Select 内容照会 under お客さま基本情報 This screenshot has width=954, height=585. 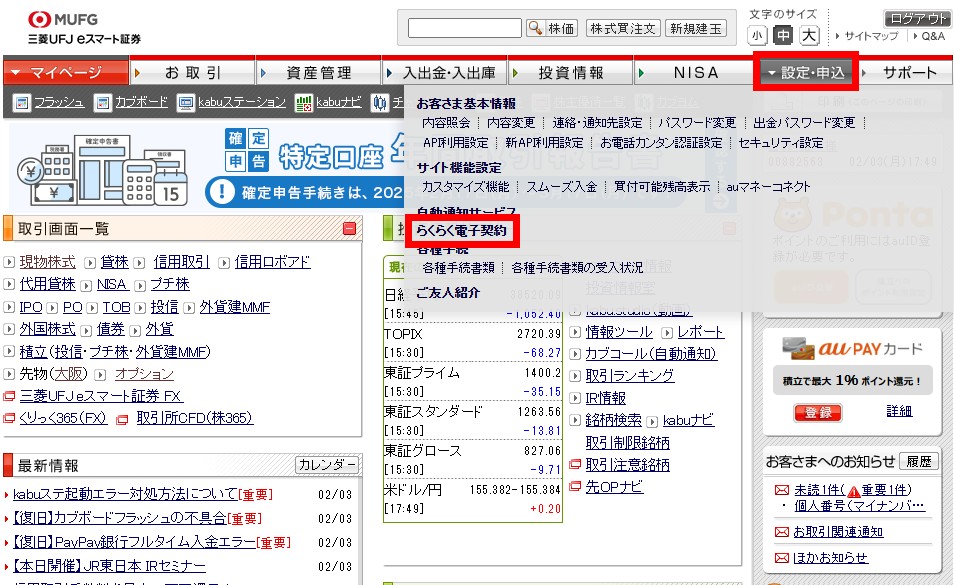click(x=446, y=123)
